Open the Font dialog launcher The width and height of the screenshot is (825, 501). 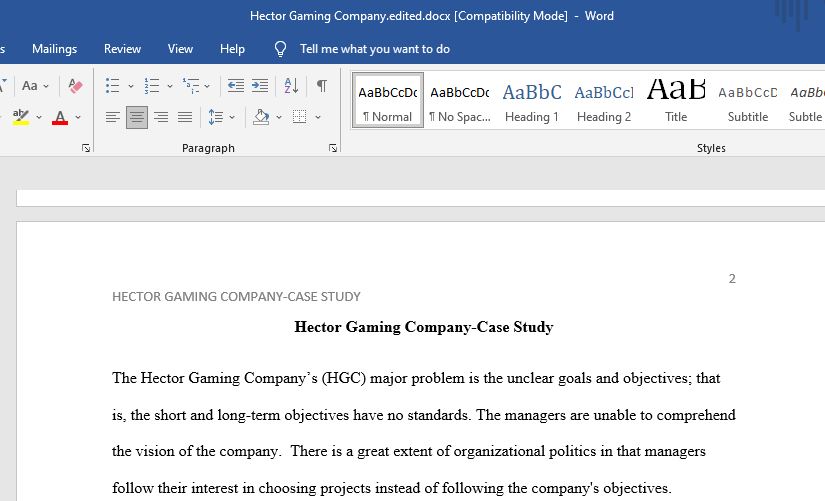click(x=86, y=148)
